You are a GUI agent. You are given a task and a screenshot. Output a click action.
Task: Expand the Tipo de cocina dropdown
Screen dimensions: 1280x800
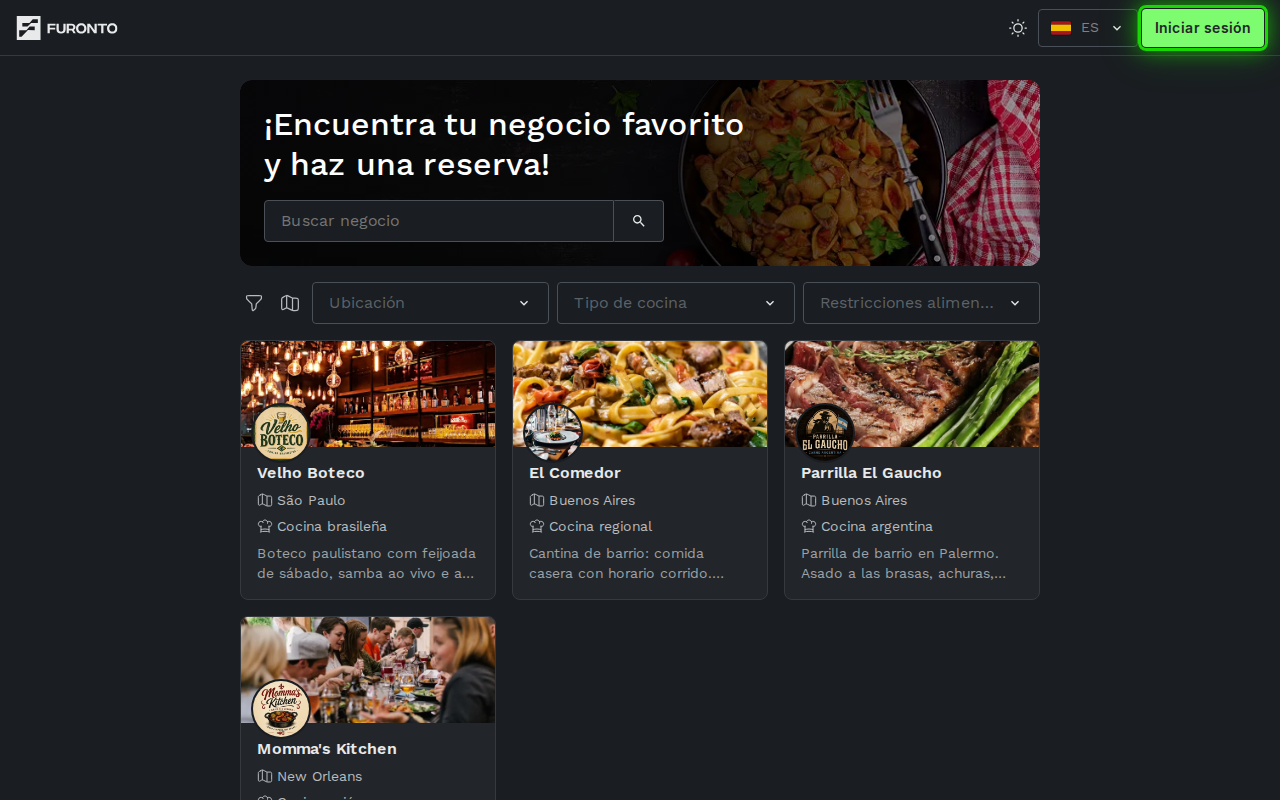pos(676,303)
